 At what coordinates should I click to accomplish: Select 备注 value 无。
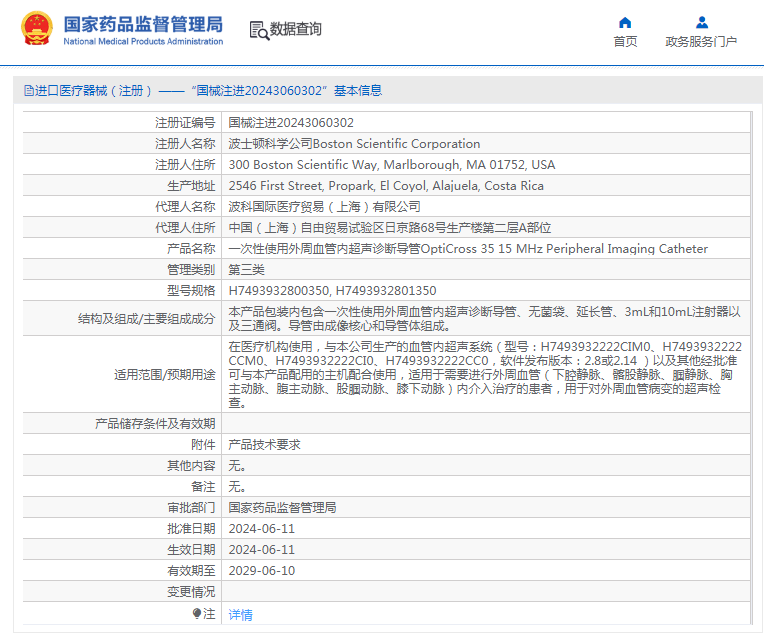point(237,486)
